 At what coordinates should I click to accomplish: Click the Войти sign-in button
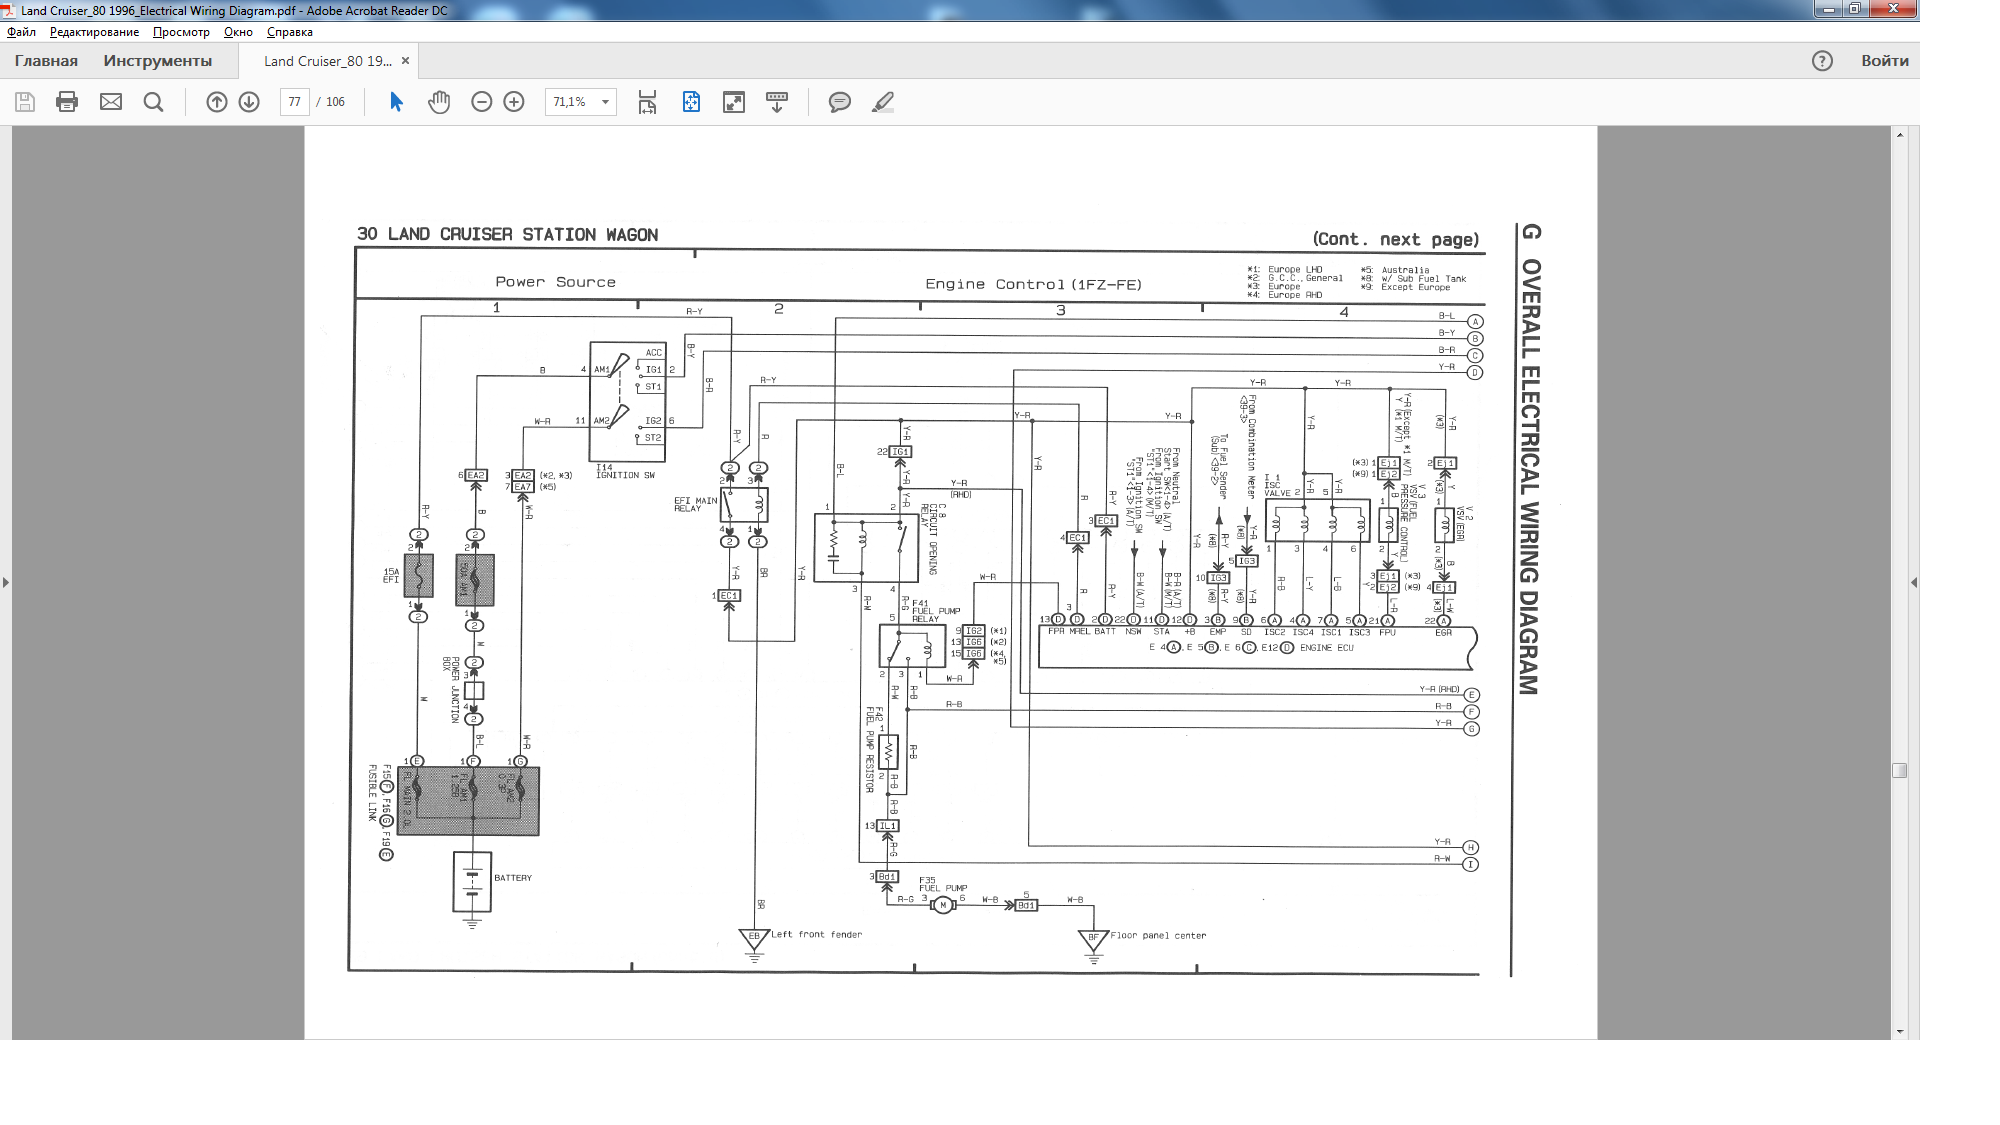1885,61
